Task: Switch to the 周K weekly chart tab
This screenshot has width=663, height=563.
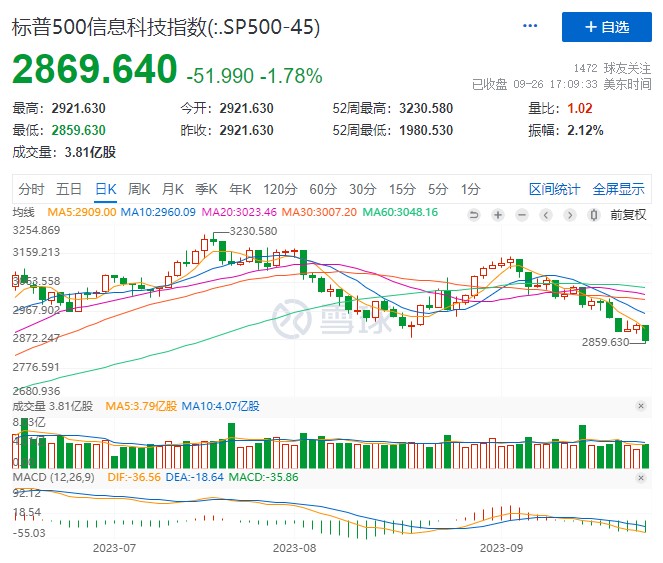Action: 139,189
